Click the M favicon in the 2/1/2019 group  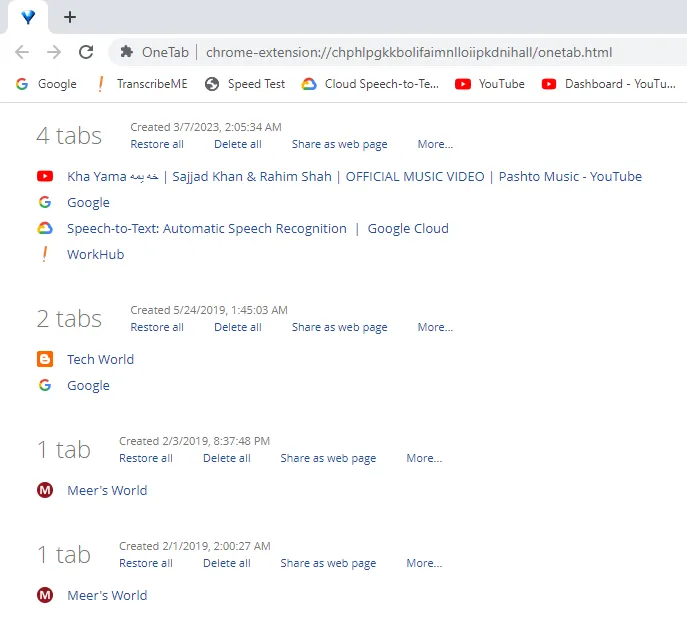pos(45,595)
